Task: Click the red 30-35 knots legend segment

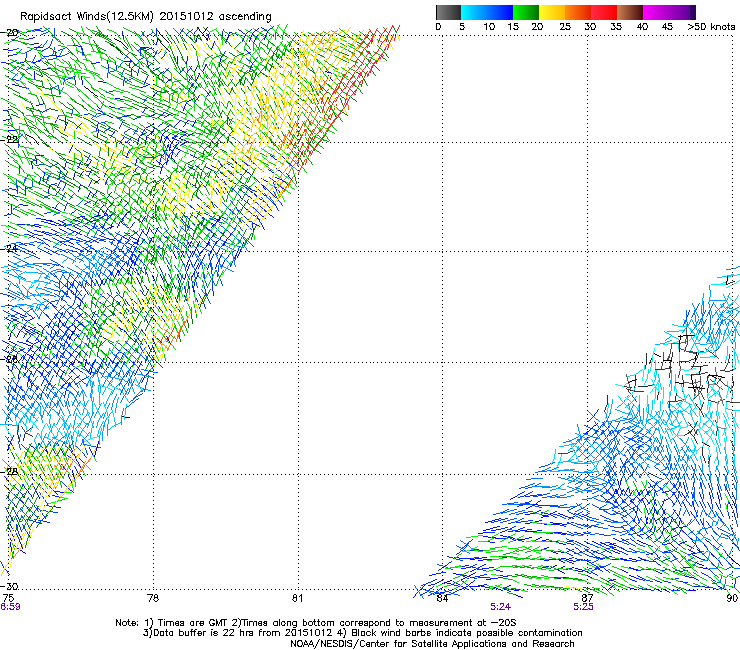Action: (604, 12)
